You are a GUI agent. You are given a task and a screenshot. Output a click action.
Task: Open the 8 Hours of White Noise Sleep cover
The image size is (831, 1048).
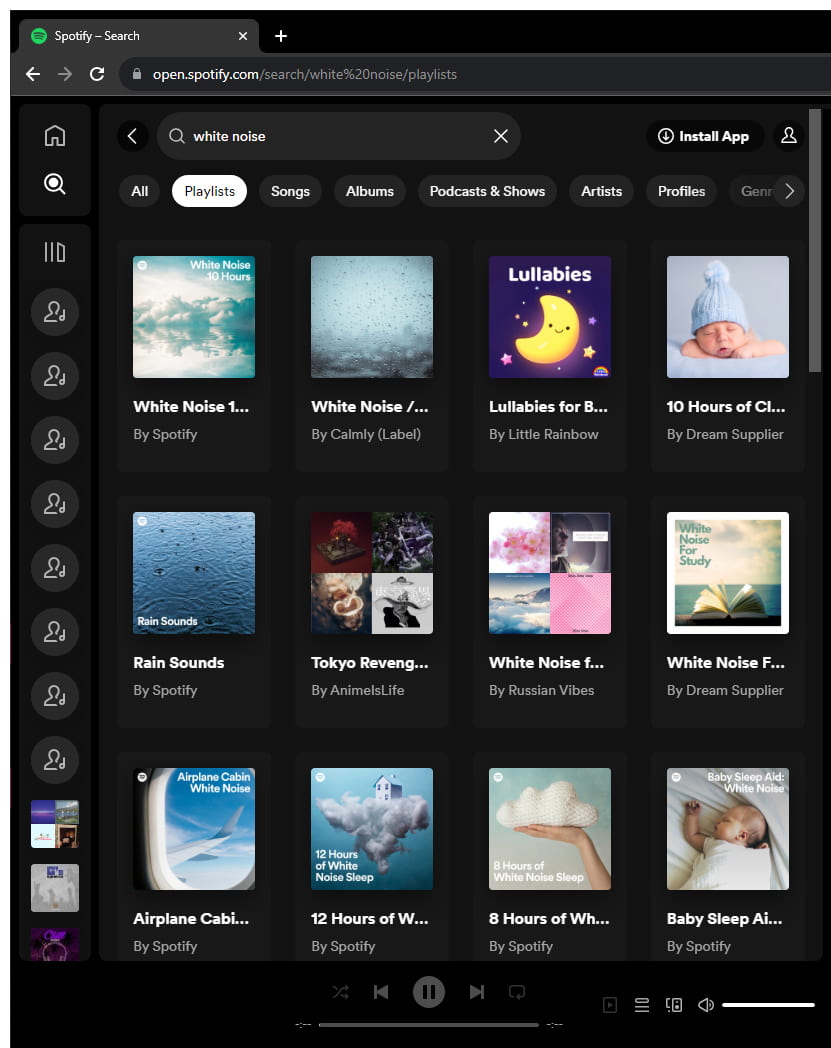click(550, 829)
